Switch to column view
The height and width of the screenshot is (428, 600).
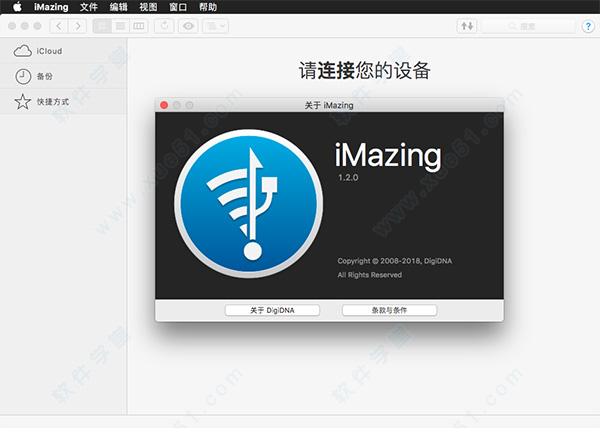(139, 26)
